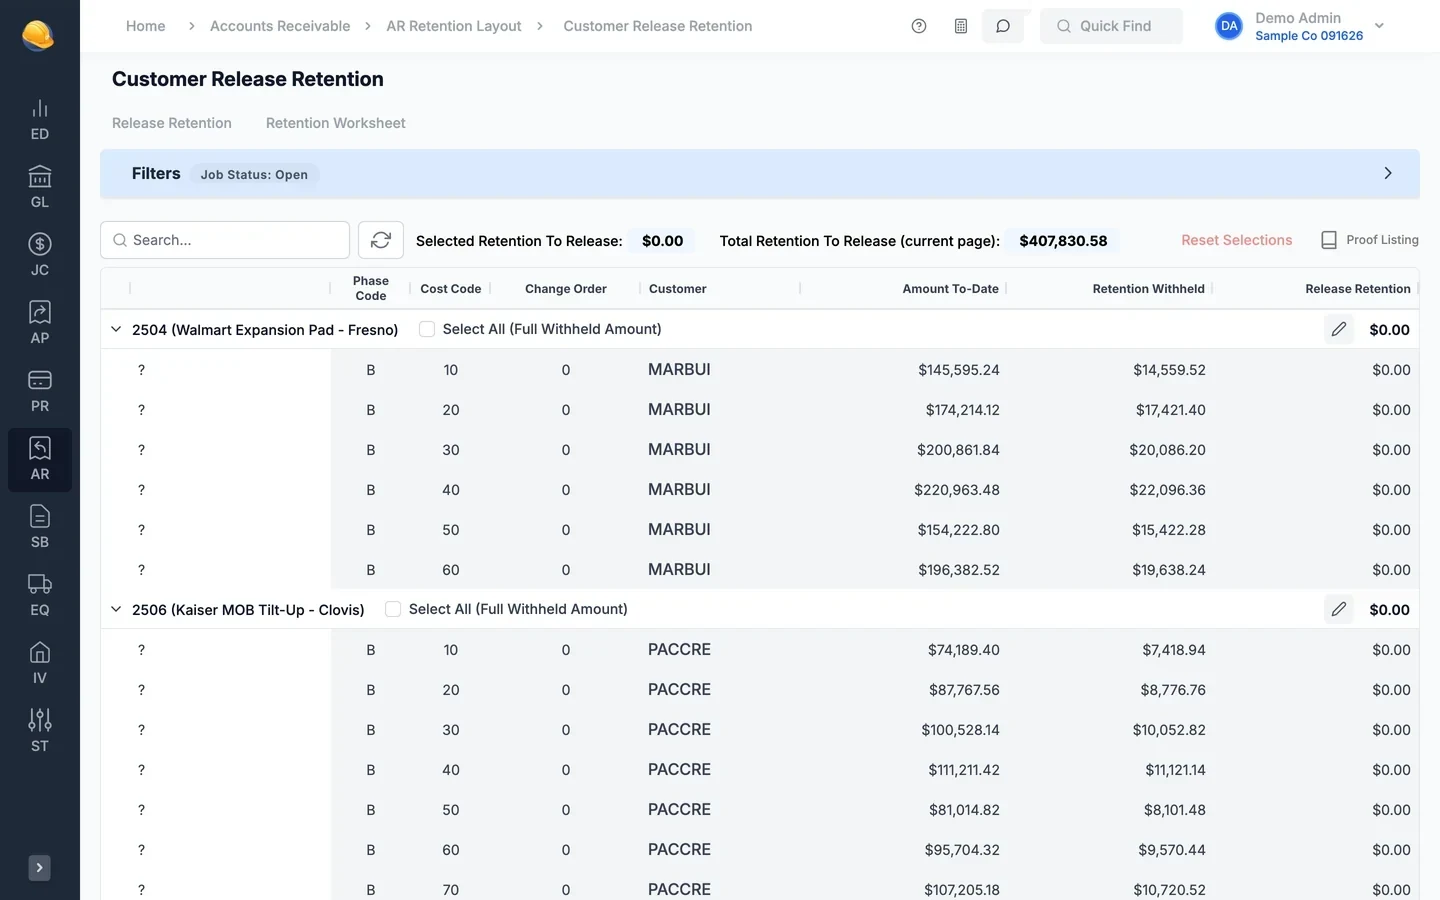Click the Search input field
Screen dimensions: 1440x900
click(x=225, y=240)
